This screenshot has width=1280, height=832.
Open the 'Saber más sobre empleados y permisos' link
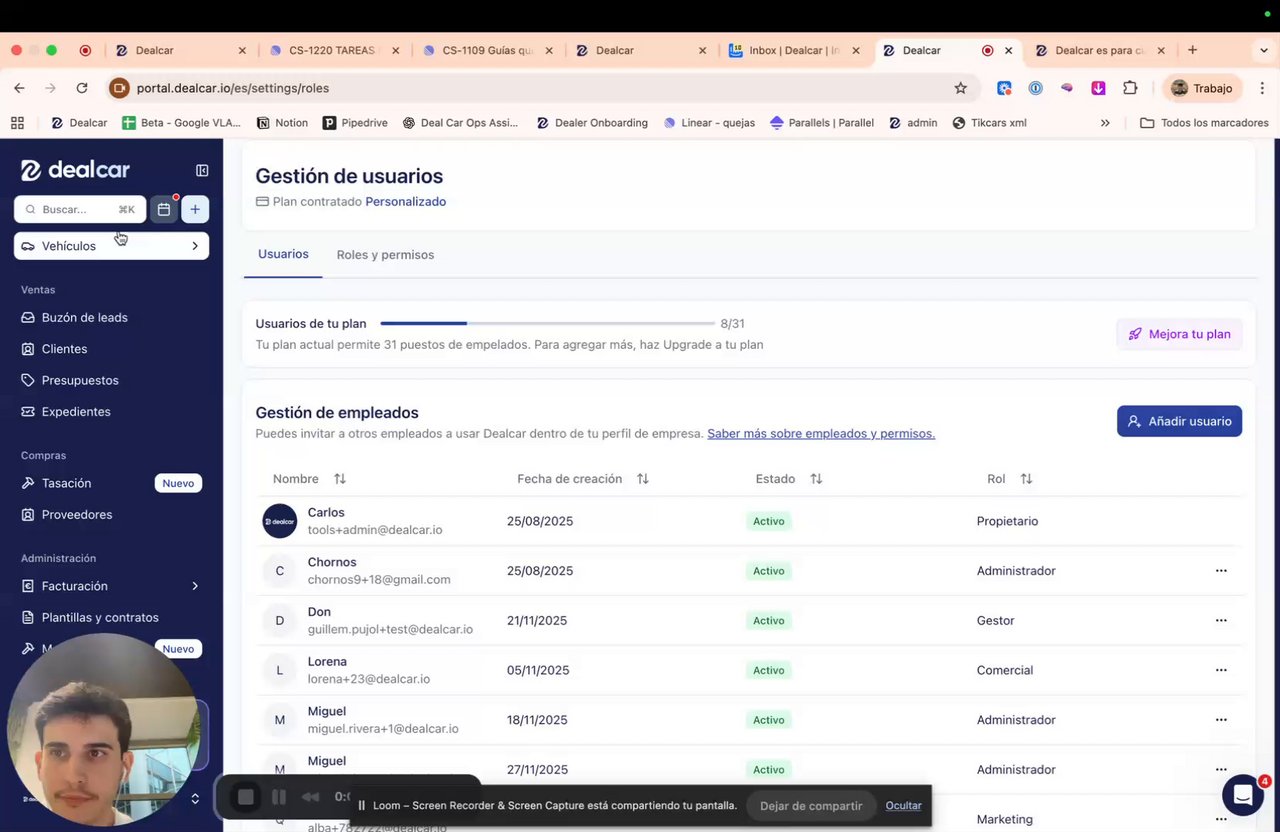(x=821, y=434)
